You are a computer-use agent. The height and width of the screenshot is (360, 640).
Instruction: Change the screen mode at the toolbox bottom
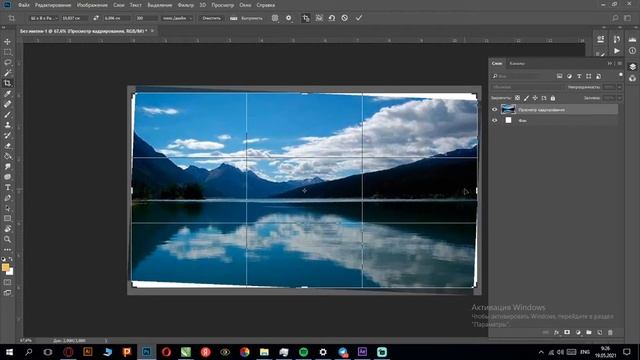pos(7,293)
